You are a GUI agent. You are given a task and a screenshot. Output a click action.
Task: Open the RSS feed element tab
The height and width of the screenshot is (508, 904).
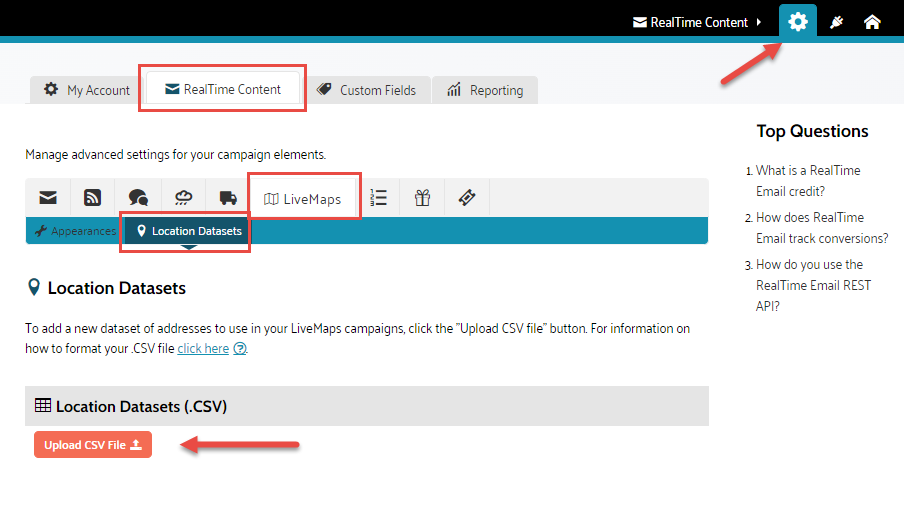(x=93, y=198)
